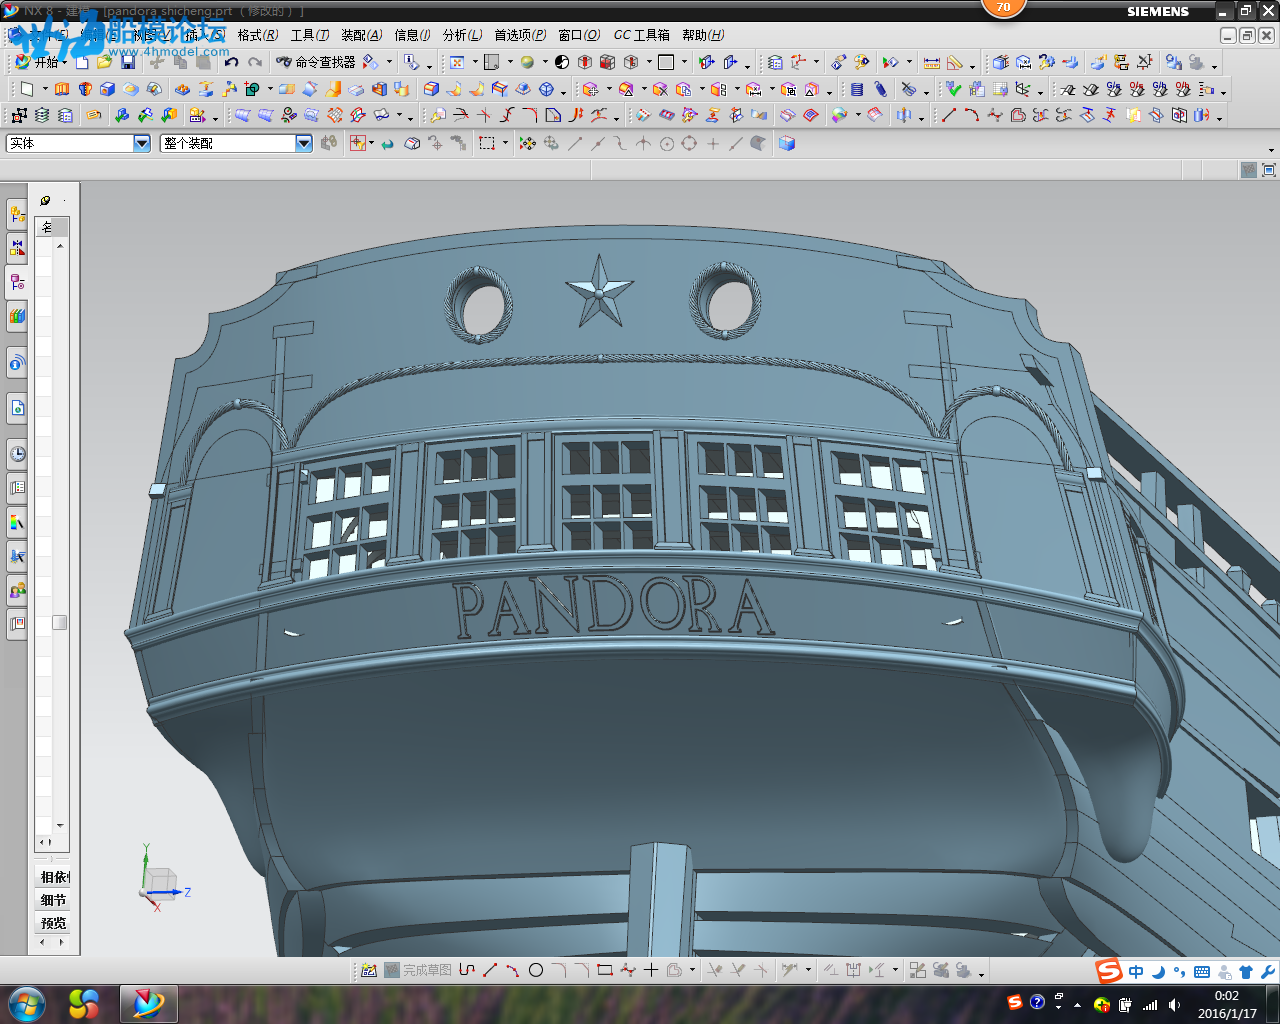Click the Measure Distance ruler icon

coord(931,62)
